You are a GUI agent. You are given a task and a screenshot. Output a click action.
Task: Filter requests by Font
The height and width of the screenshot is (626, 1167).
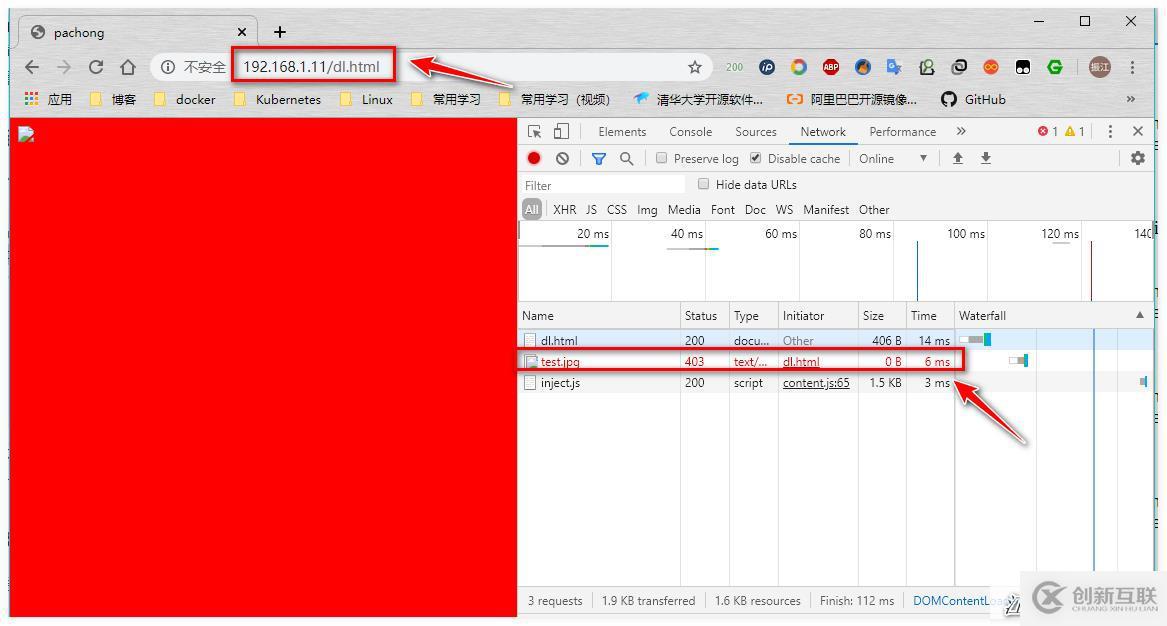click(x=723, y=210)
